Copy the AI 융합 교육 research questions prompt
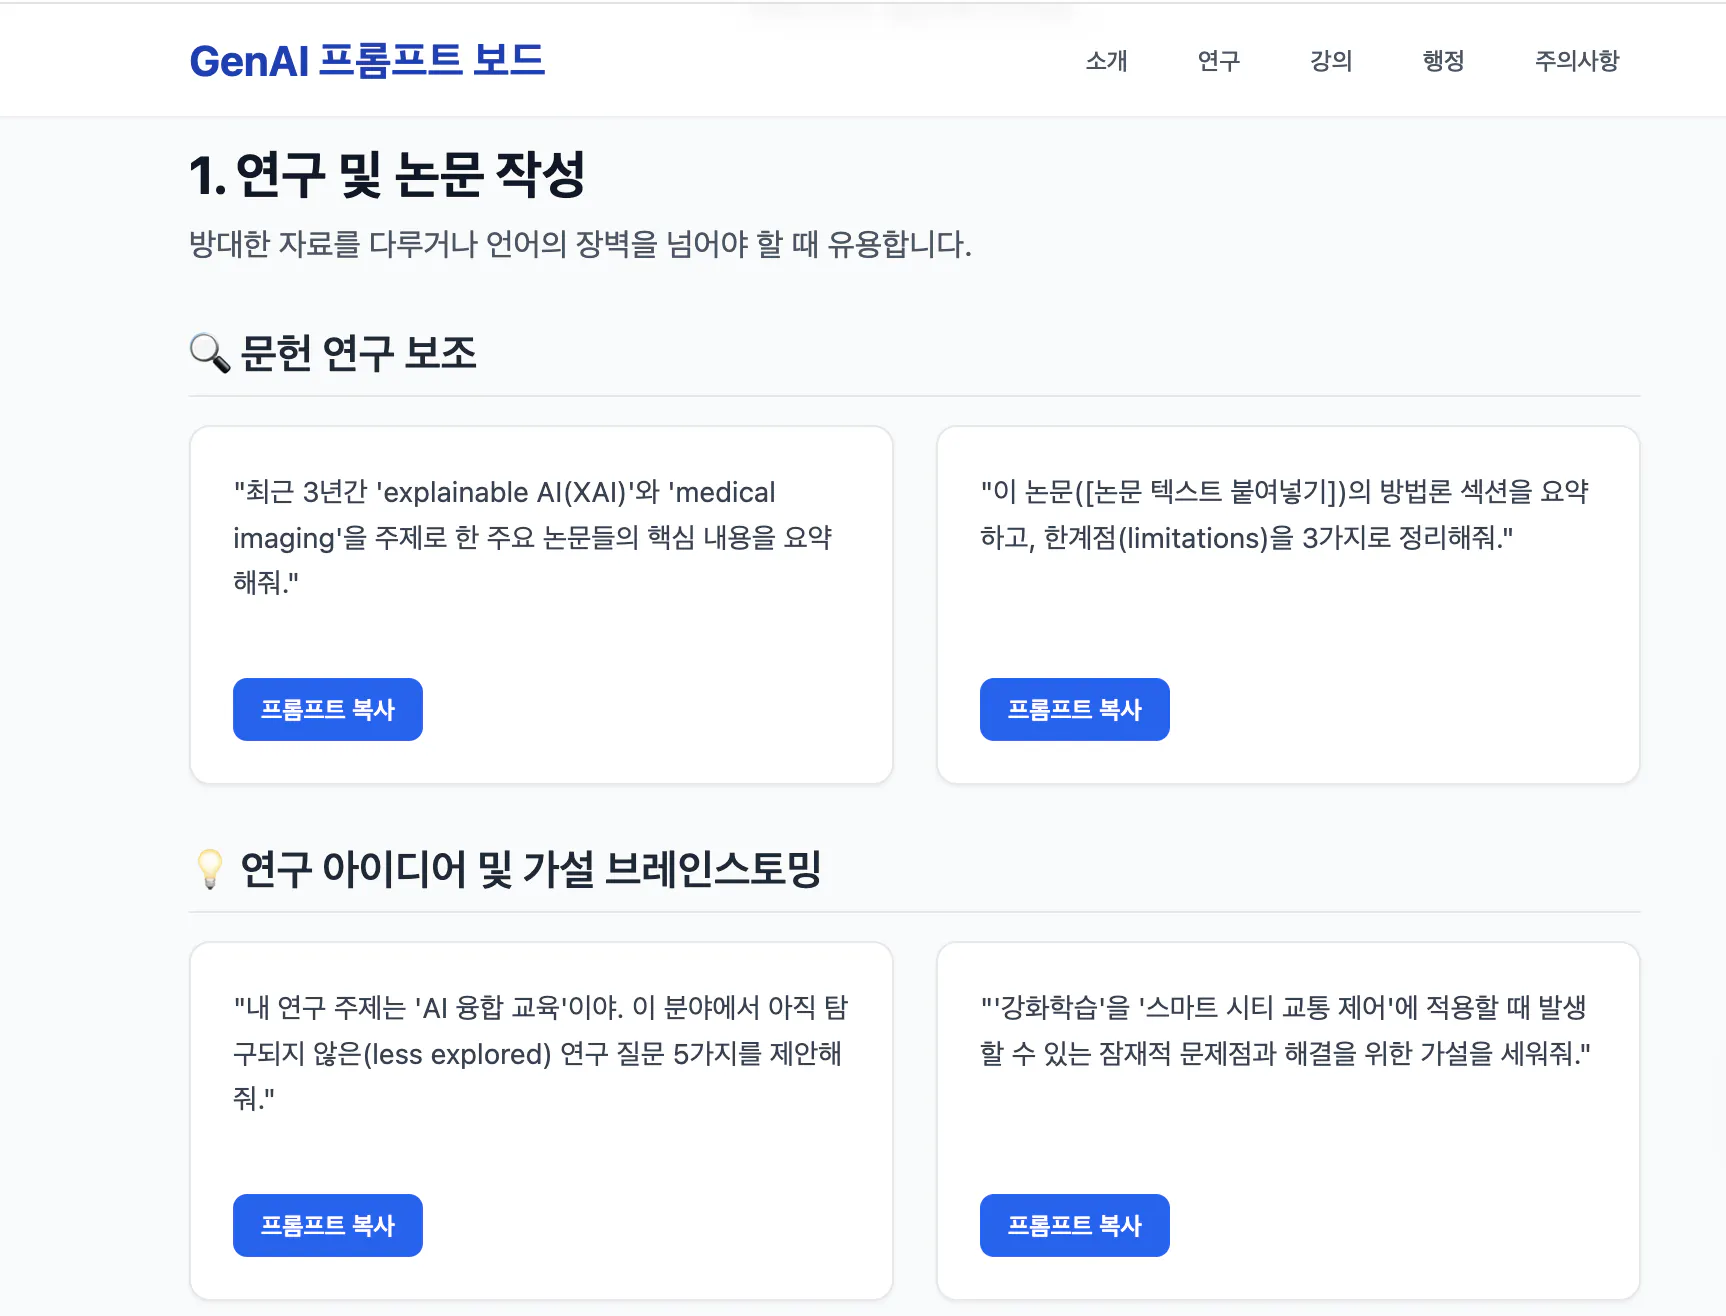This screenshot has height=1316, width=1726. coord(327,1225)
